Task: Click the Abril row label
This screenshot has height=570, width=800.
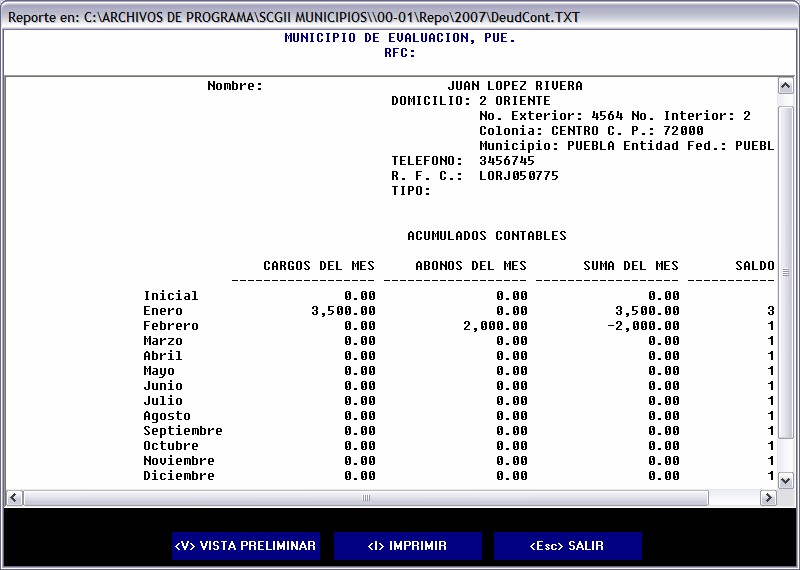Action: click(163, 356)
